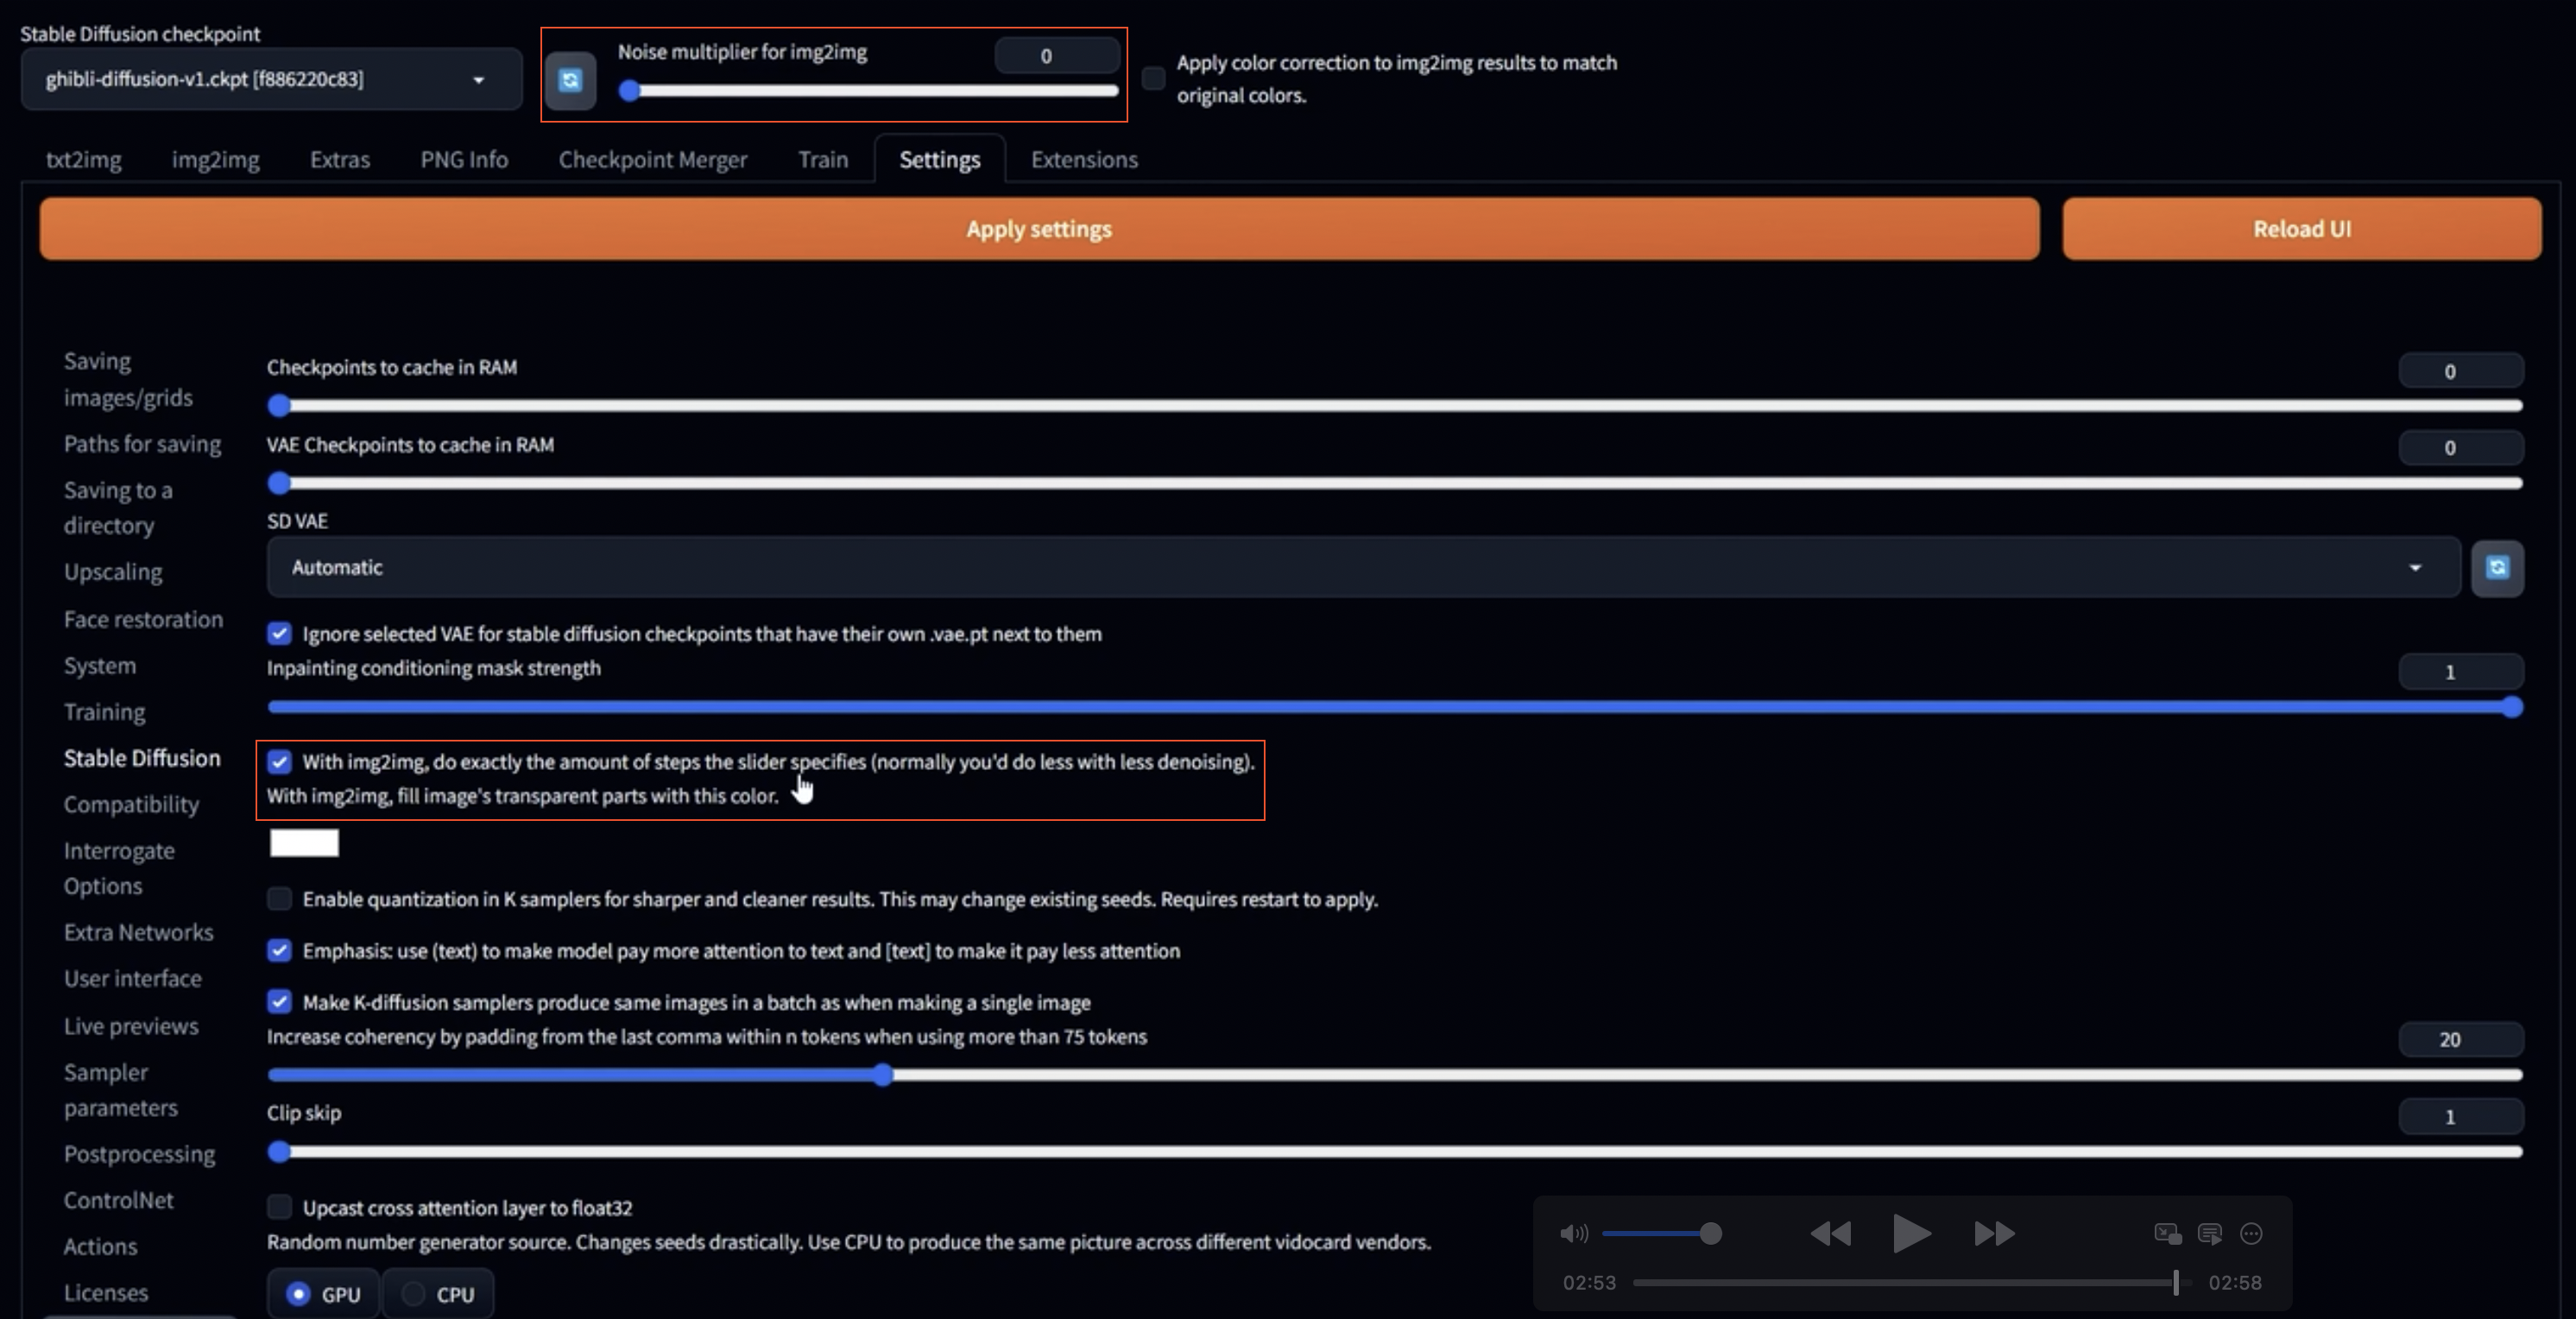2576x1319 pixels.
Task: Click refresh icon beside SD VAE dropdown
Action: point(2496,568)
